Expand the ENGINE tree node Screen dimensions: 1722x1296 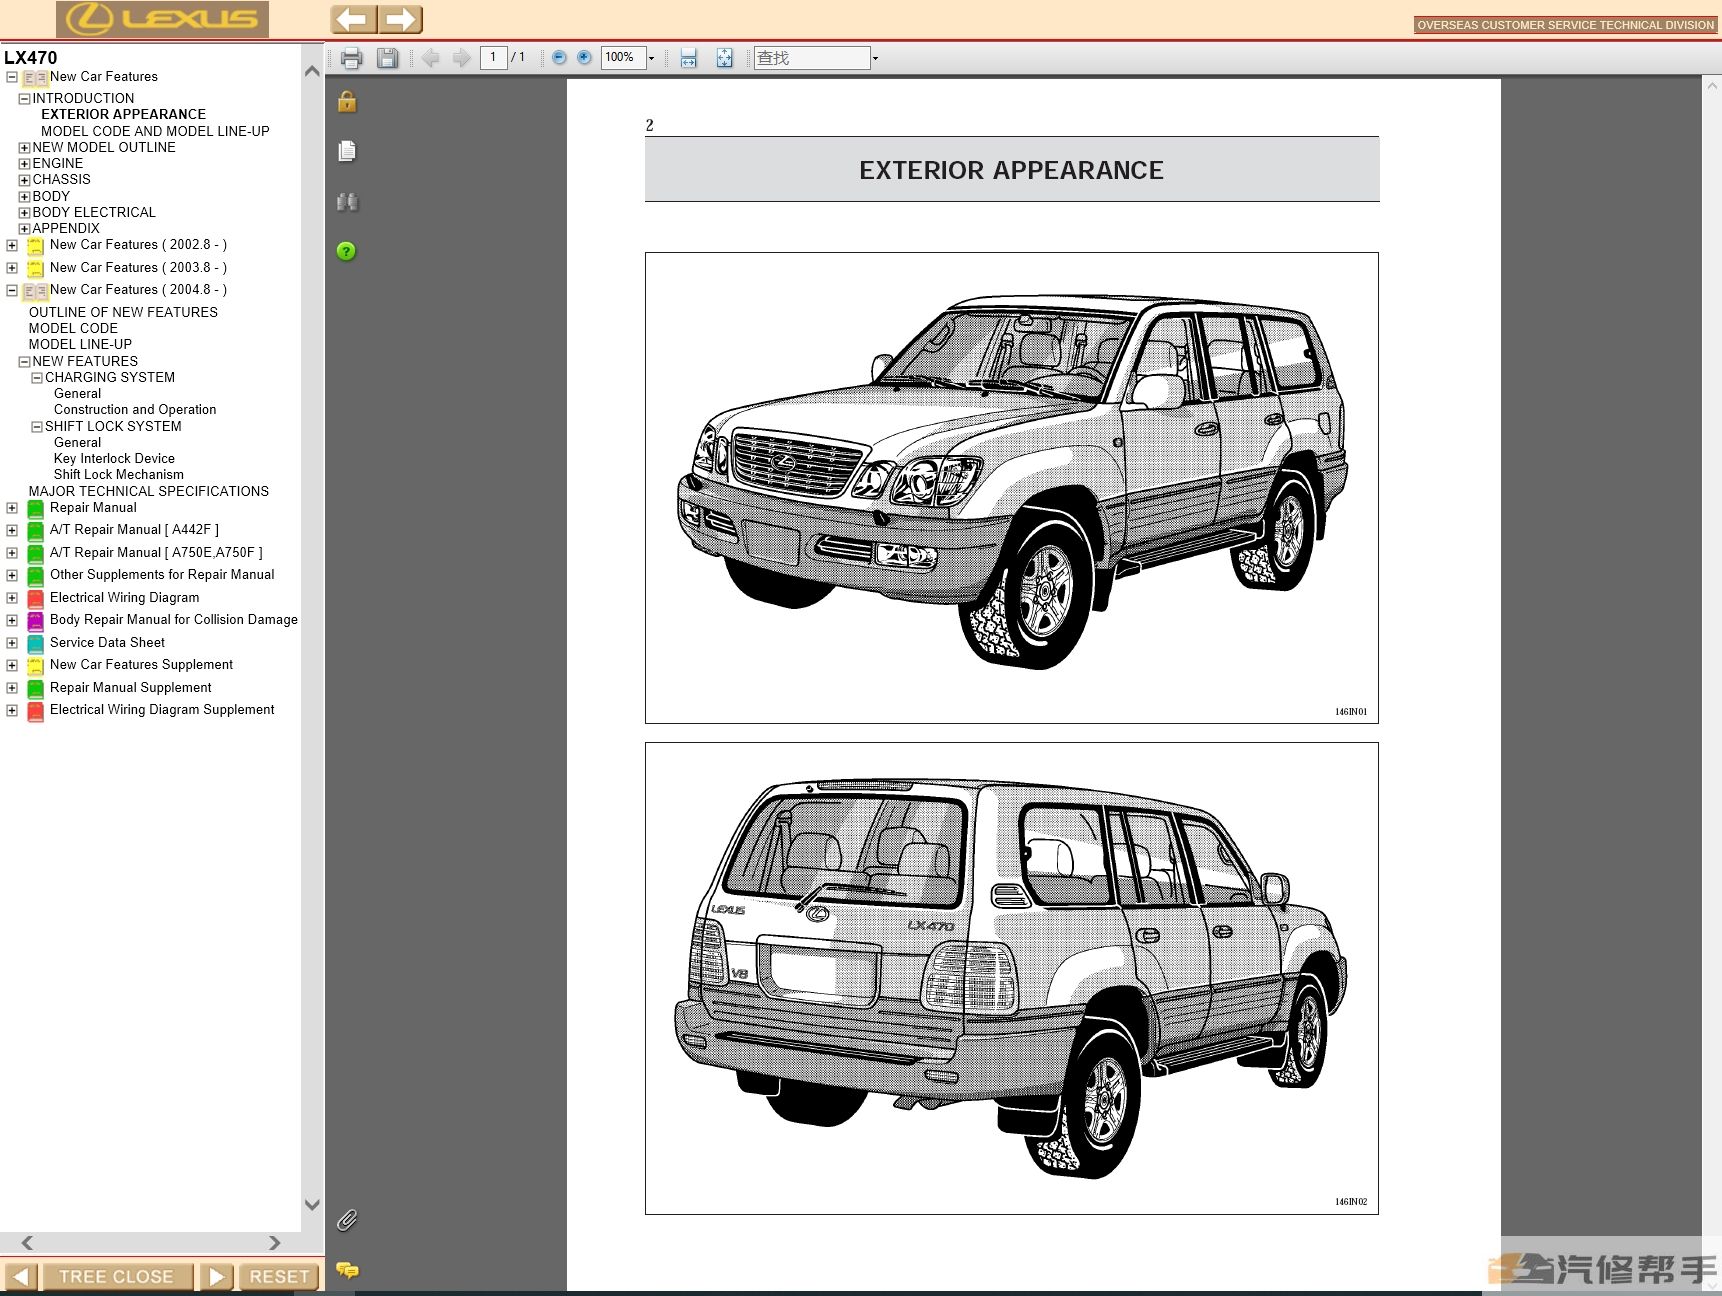pos(24,164)
